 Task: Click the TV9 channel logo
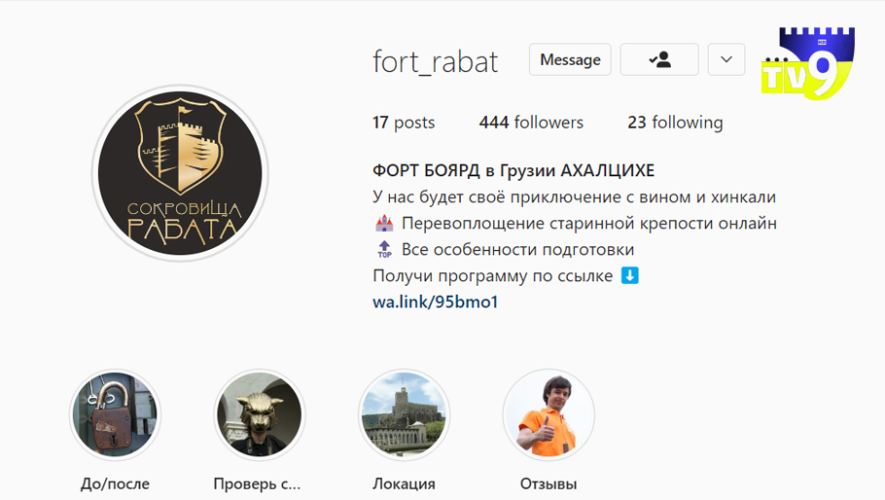click(808, 63)
